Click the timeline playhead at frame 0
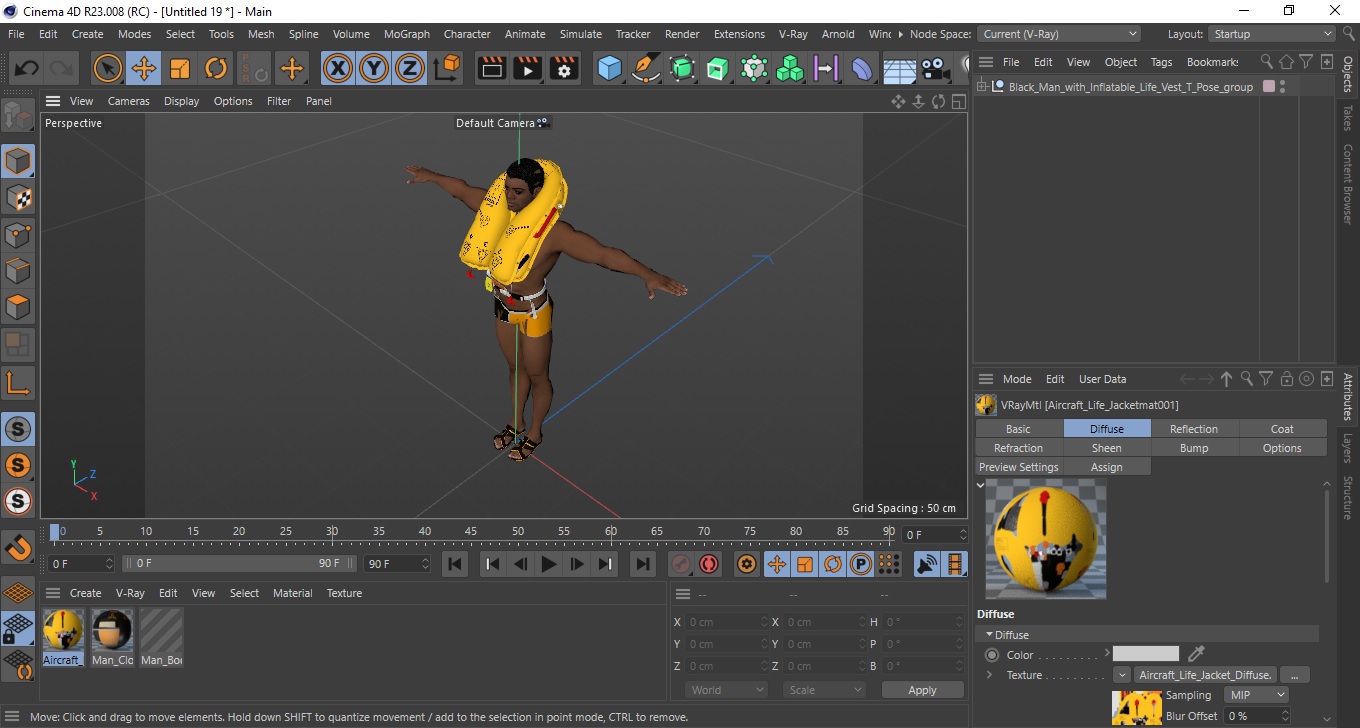1360x728 pixels. coord(55,531)
